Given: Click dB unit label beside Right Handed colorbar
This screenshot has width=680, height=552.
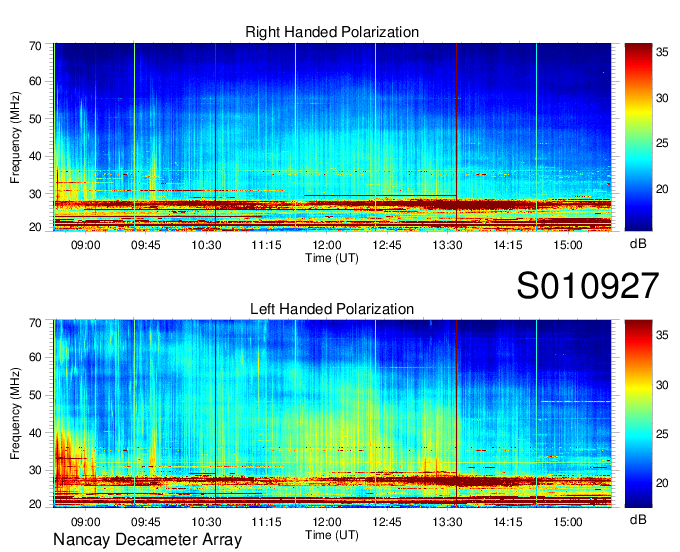Looking at the screenshot, I should pyautogui.click(x=638, y=244).
